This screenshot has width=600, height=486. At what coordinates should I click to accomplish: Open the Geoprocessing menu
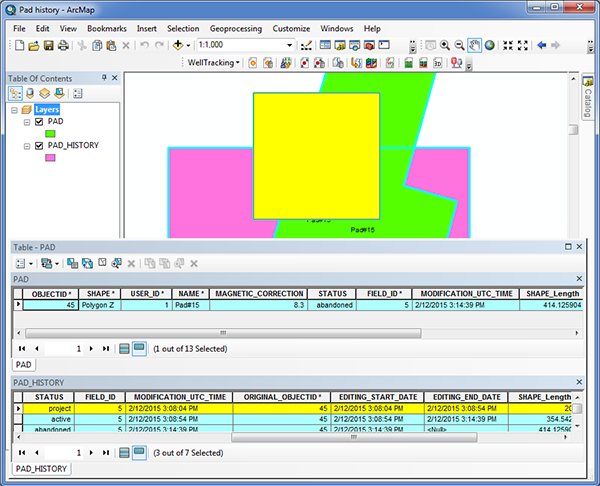(236, 29)
